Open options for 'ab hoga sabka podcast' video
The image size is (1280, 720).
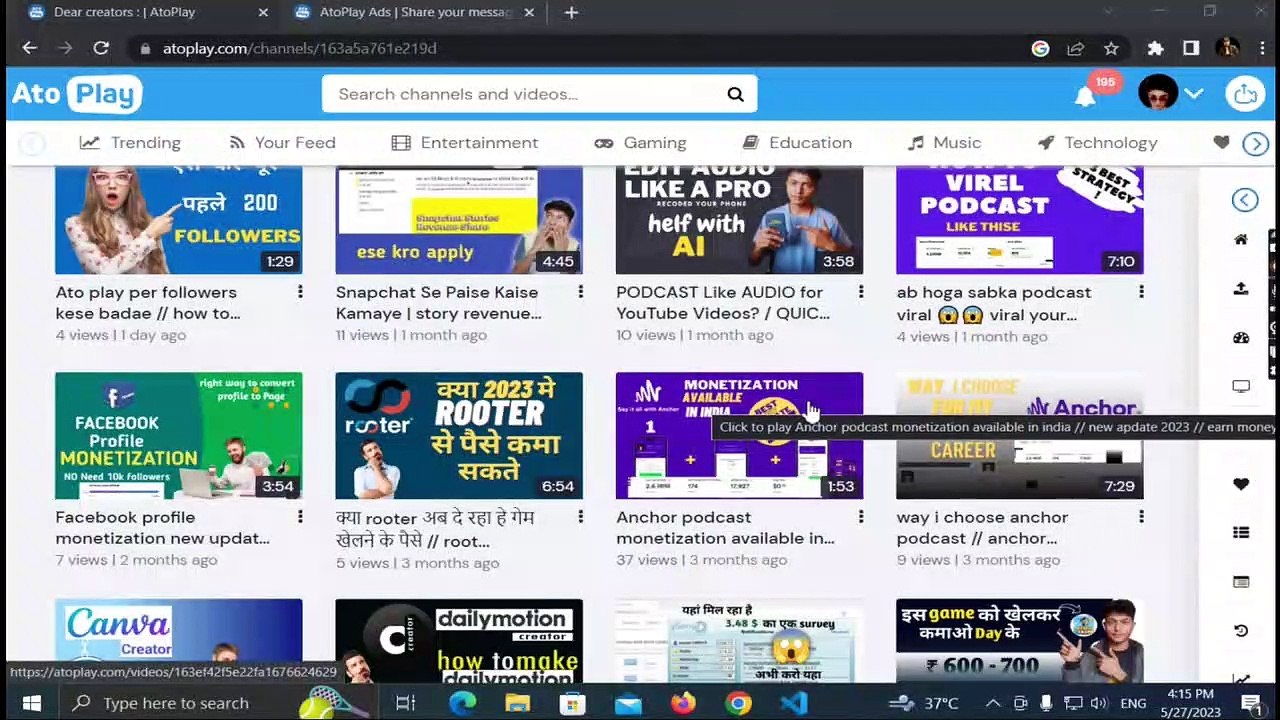[x=1141, y=292]
